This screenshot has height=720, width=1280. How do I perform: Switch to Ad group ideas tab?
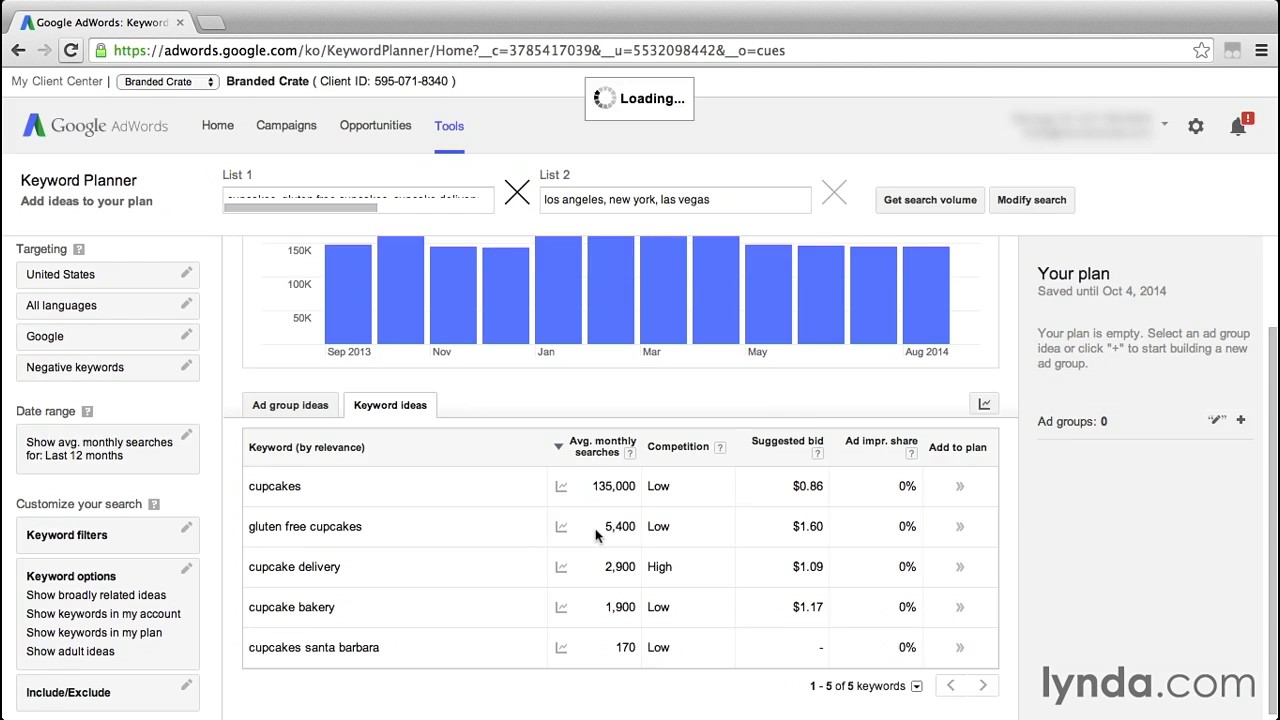(x=290, y=405)
